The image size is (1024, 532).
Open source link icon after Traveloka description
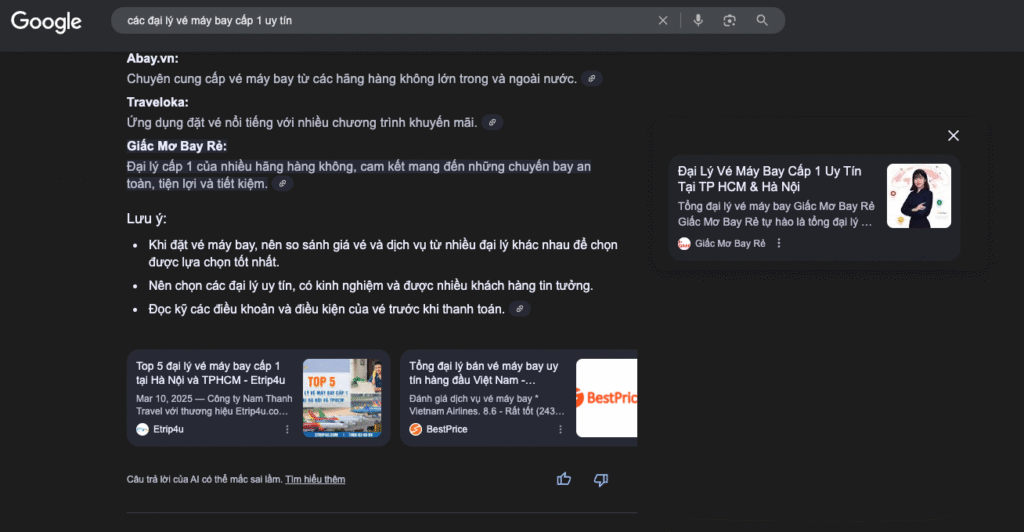coord(492,123)
